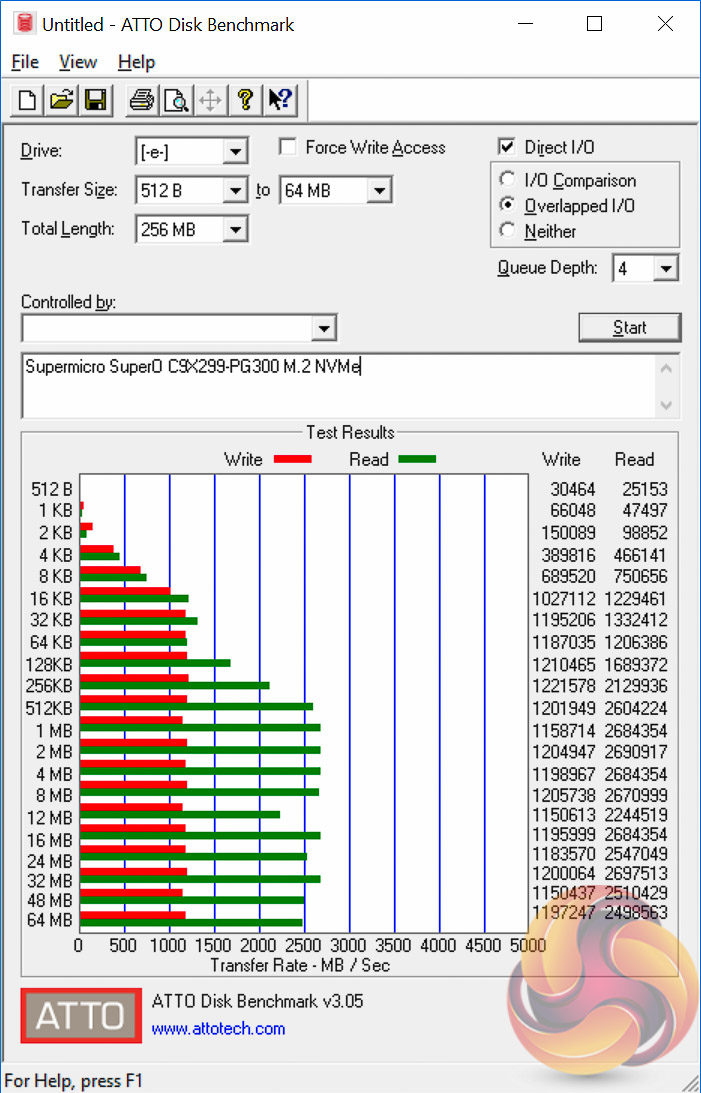Click the 512 B row label

52,489
